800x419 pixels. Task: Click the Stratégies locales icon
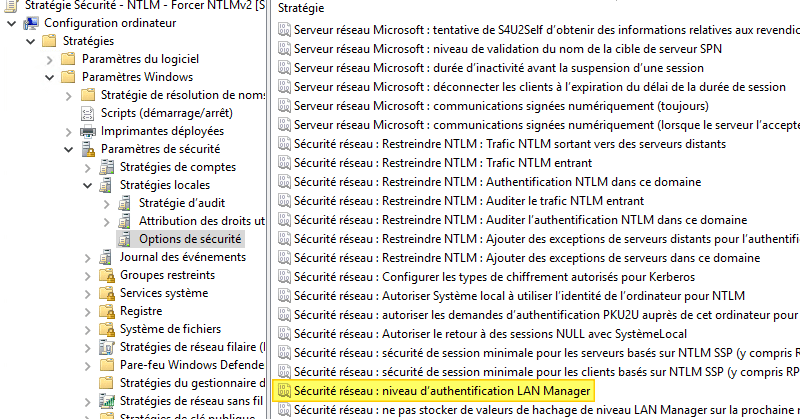[106, 185]
